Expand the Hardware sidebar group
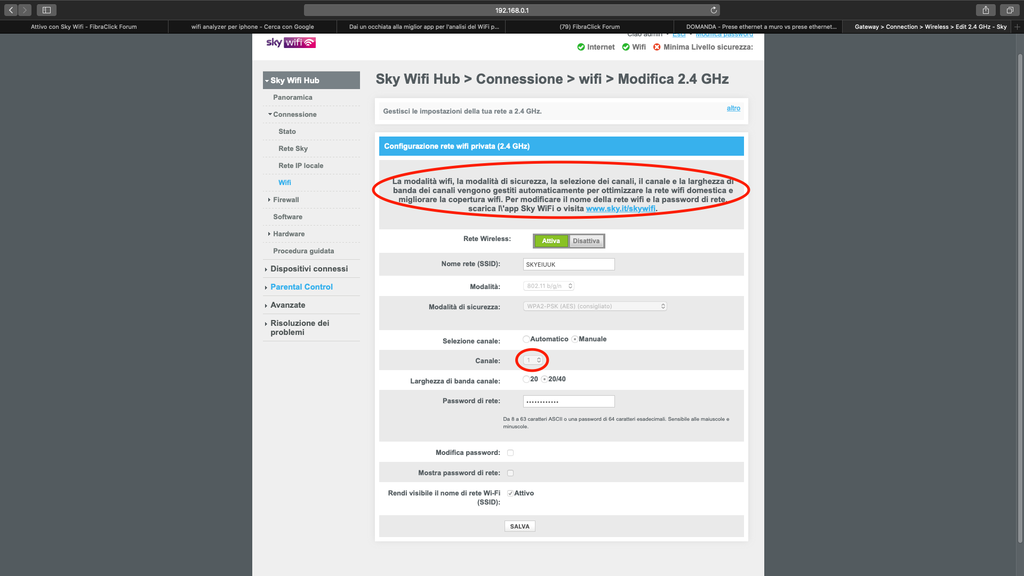Viewport: 1024px width, 576px height. 287,233
